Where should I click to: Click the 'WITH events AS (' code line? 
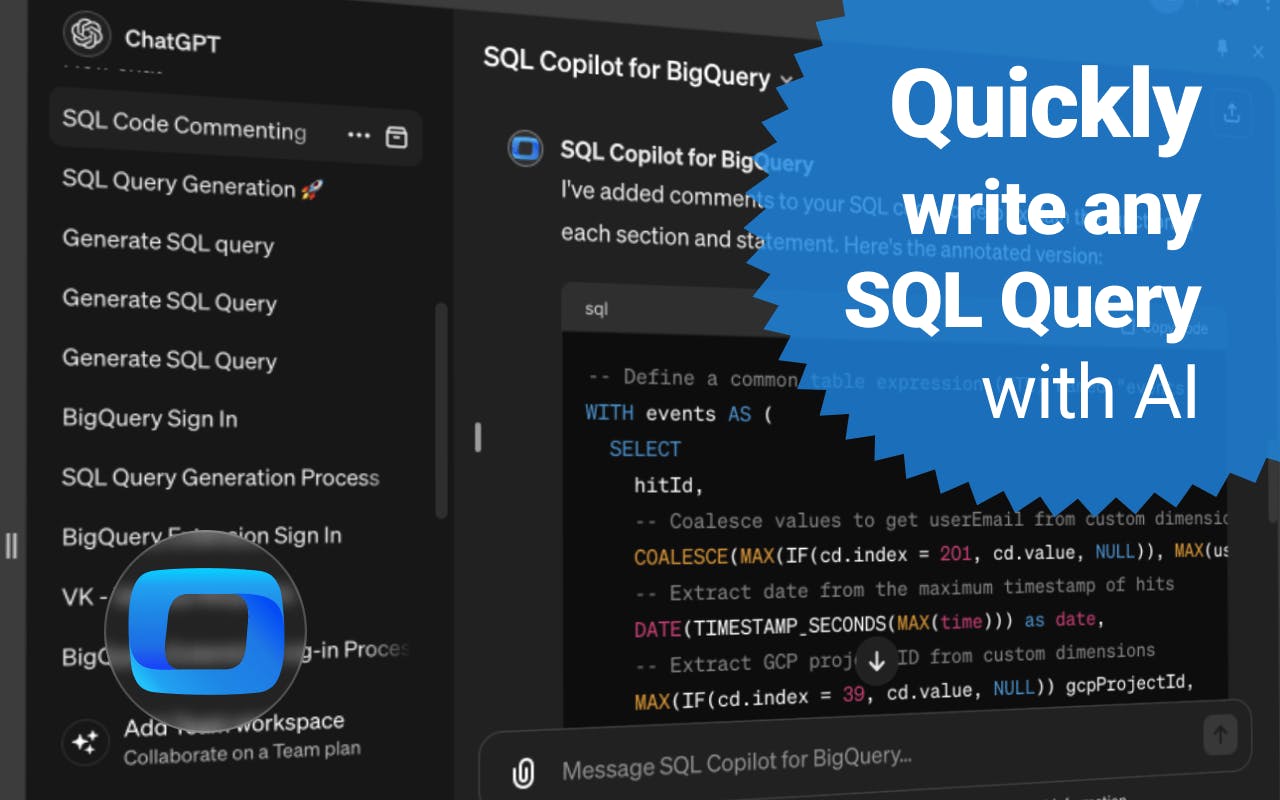click(x=678, y=413)
